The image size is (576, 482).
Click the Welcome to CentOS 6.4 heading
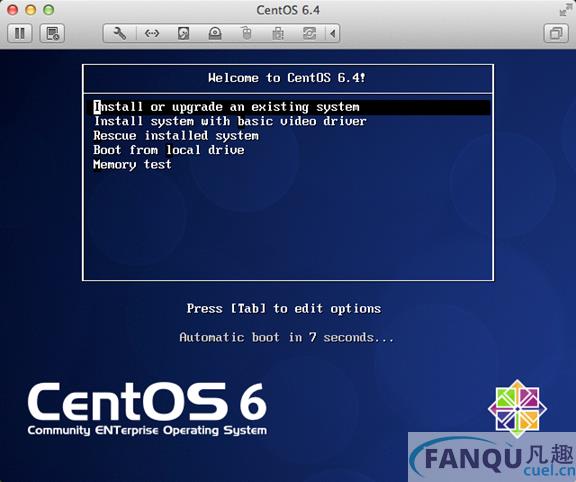point(287,78)
